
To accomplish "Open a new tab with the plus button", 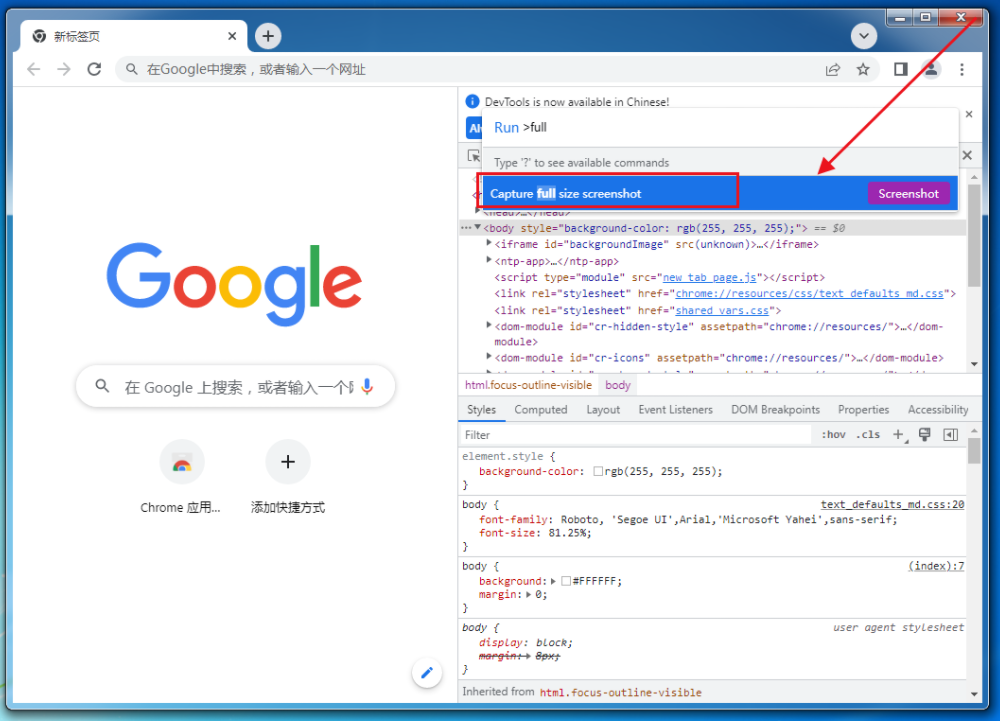I will pyautogui.click(x=268, y=36).
